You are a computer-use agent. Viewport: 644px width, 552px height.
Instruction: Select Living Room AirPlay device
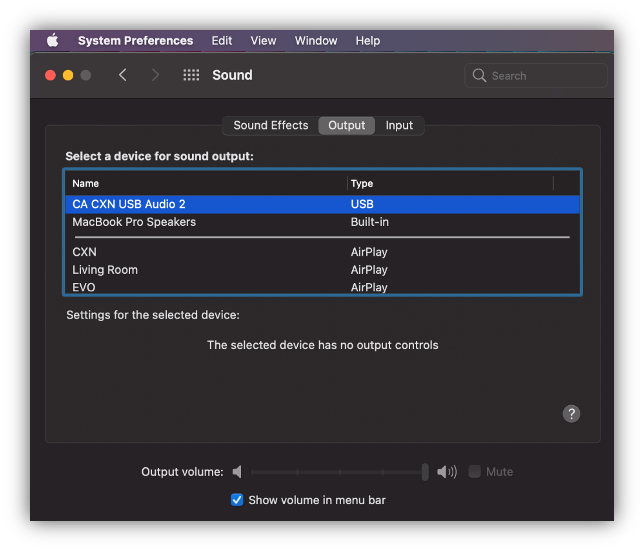(x=105, y=270)
